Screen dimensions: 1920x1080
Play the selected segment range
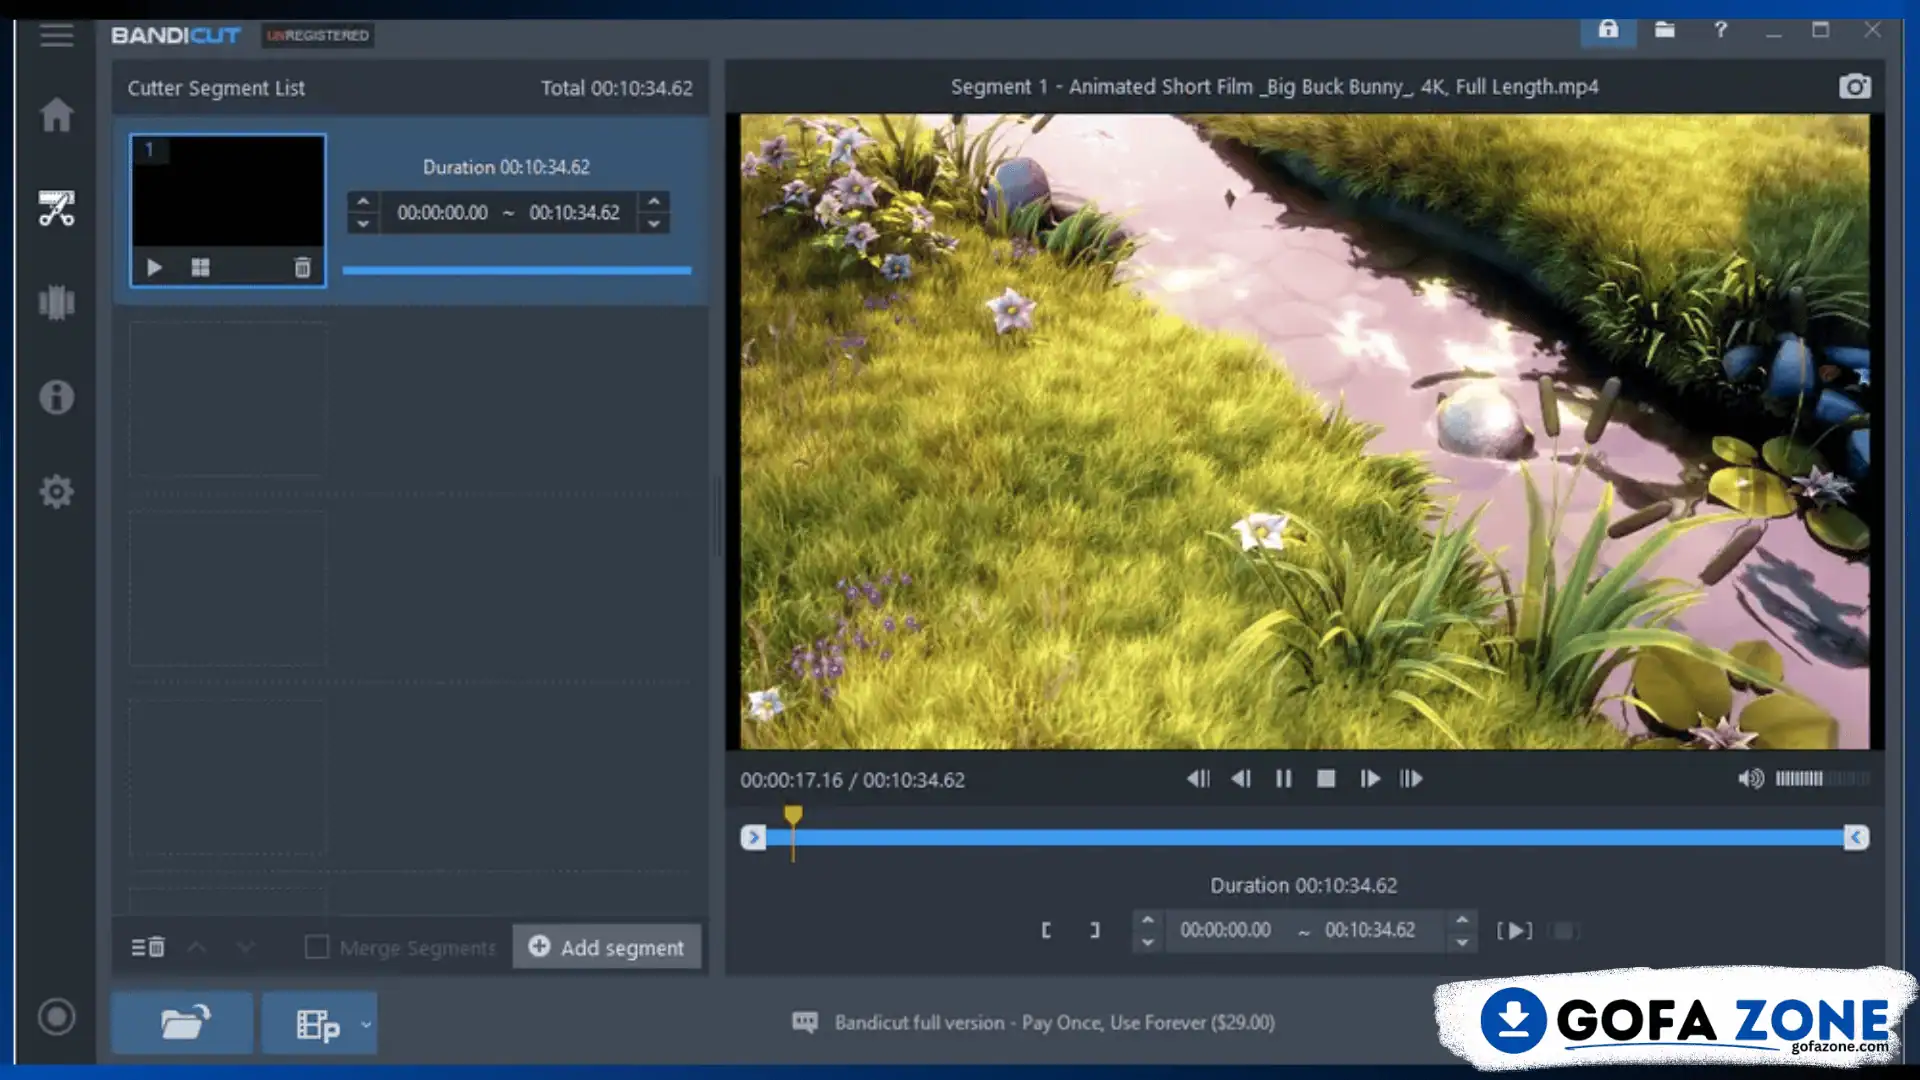pyautogui.click(x=1514, y=931)
